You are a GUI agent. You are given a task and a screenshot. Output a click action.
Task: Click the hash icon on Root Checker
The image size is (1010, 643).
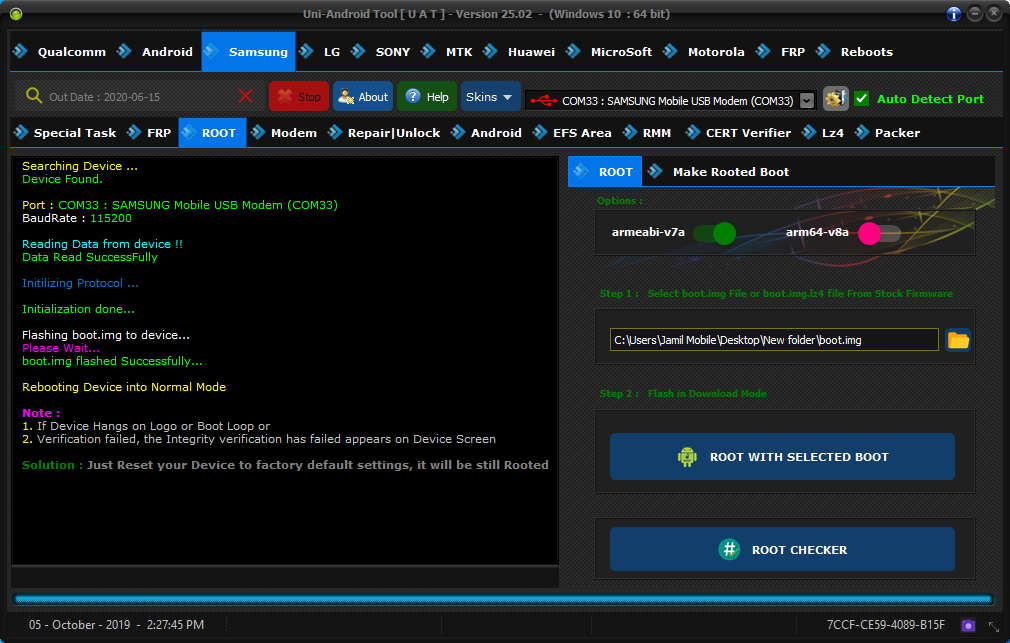point(729,550)
